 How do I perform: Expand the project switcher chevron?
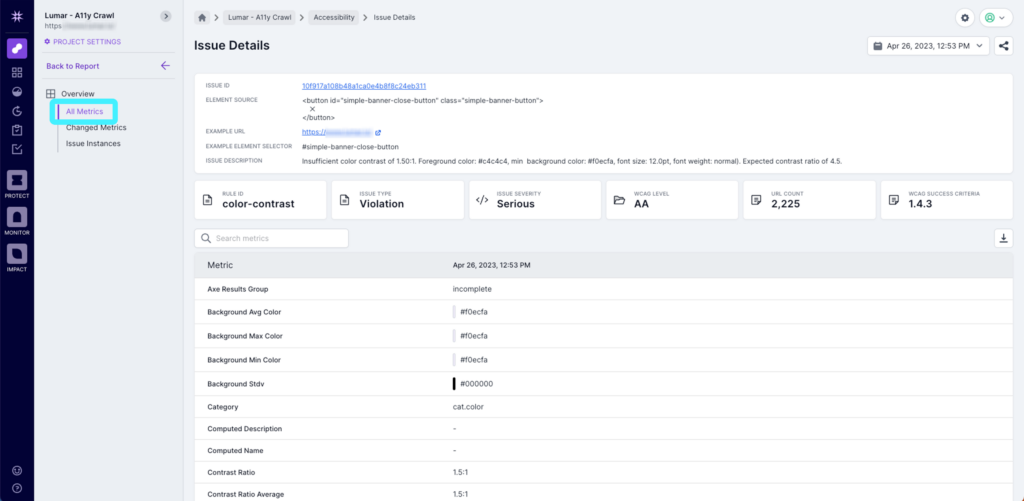[165, 16]
